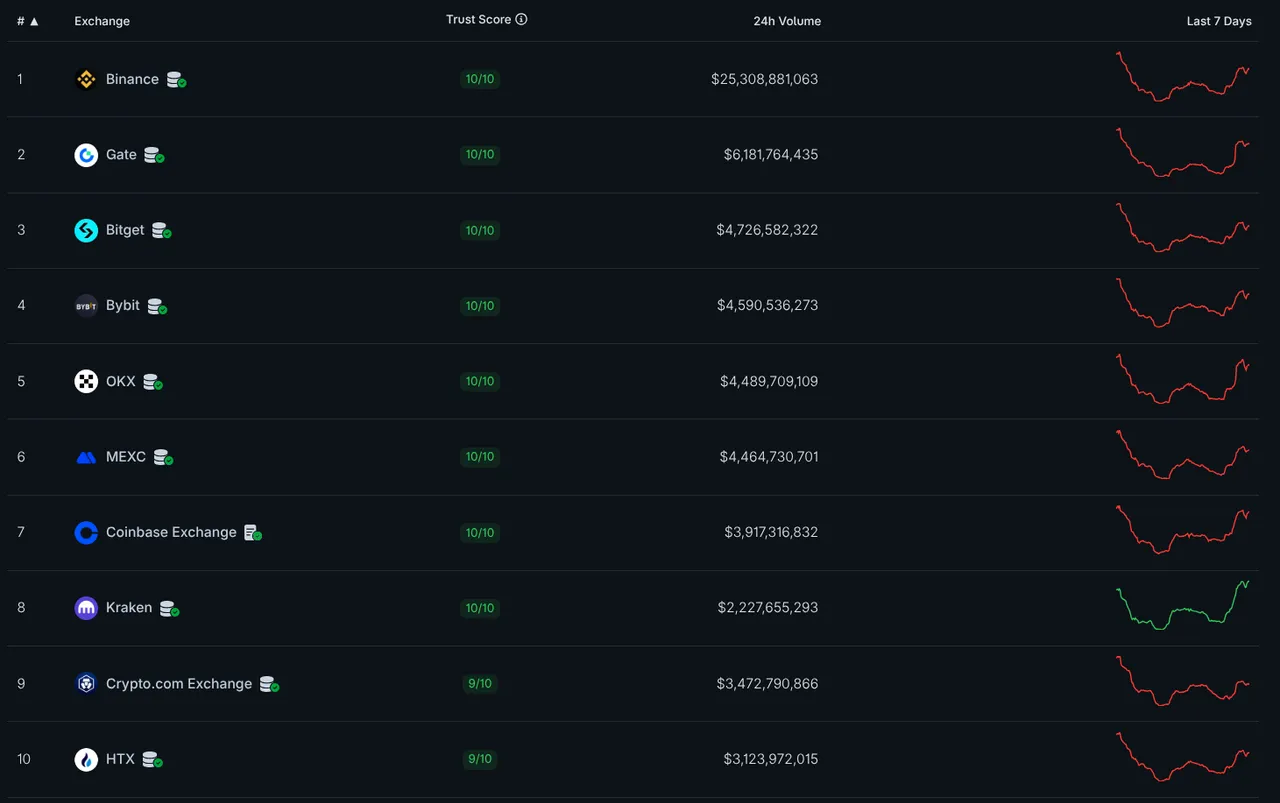Click the Trust Score info icon
The width and height of the screenshot is (1280, 803).
point(521,19)
